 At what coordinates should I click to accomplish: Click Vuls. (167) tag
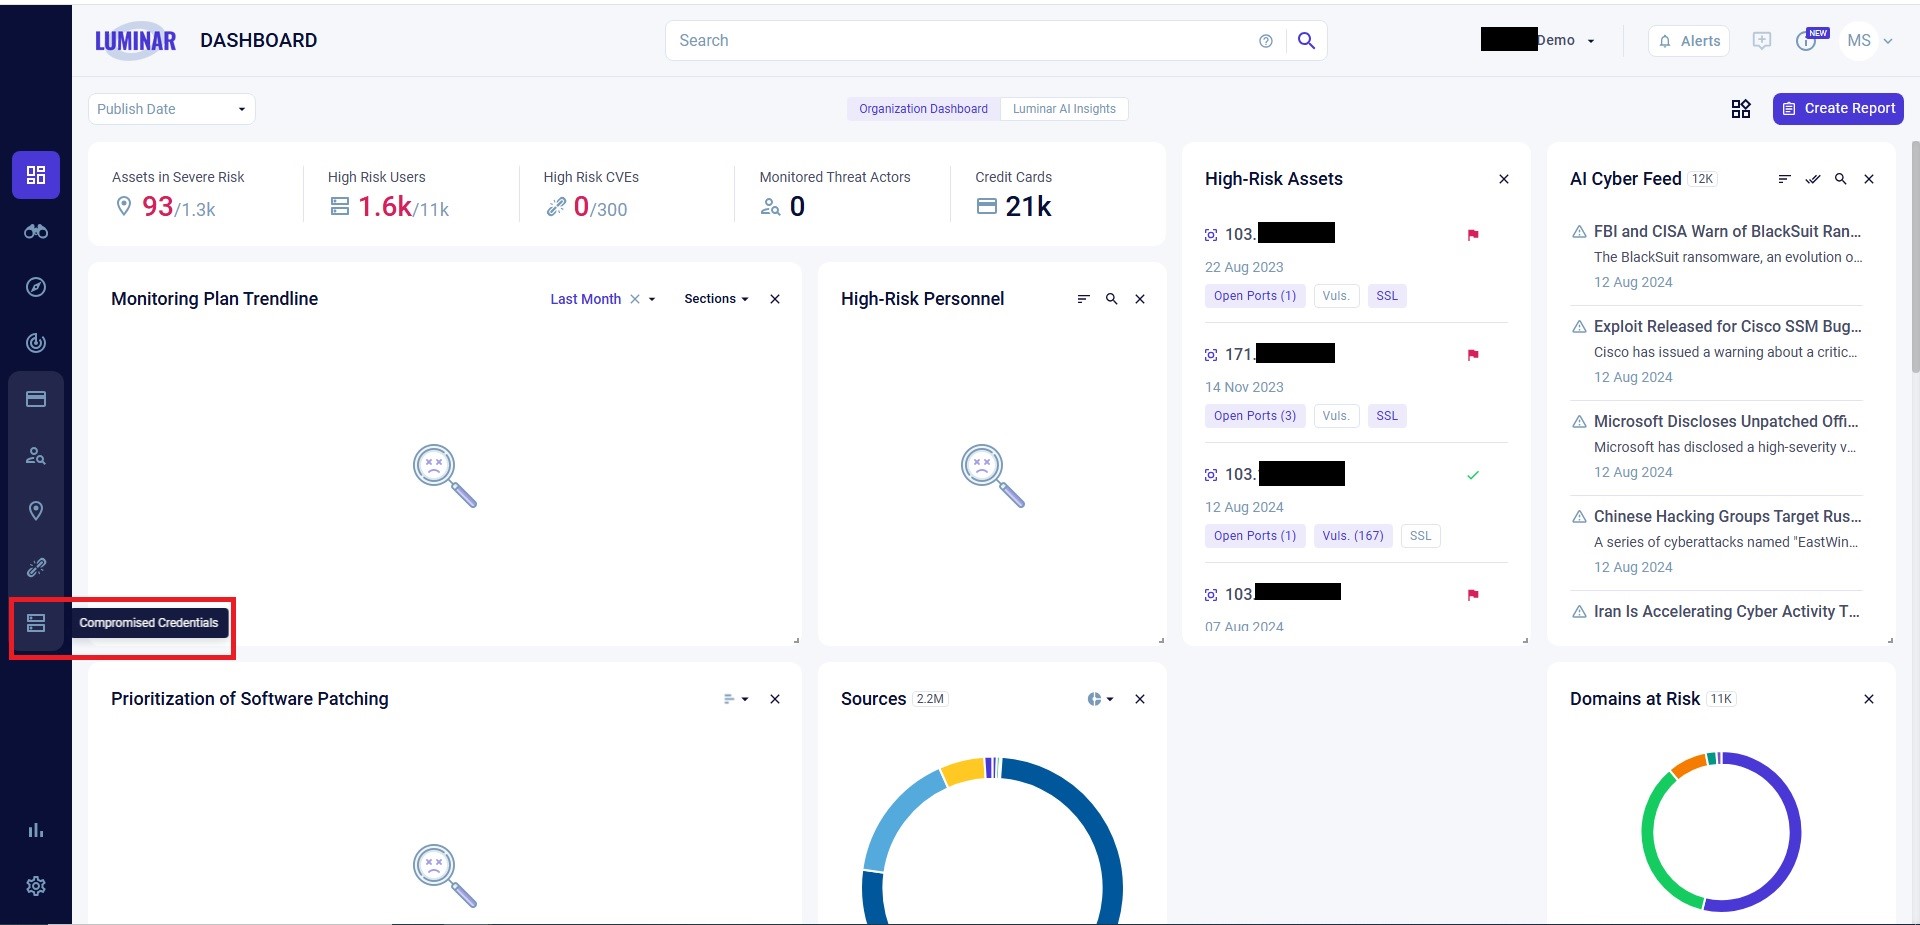pos(1353,536)
